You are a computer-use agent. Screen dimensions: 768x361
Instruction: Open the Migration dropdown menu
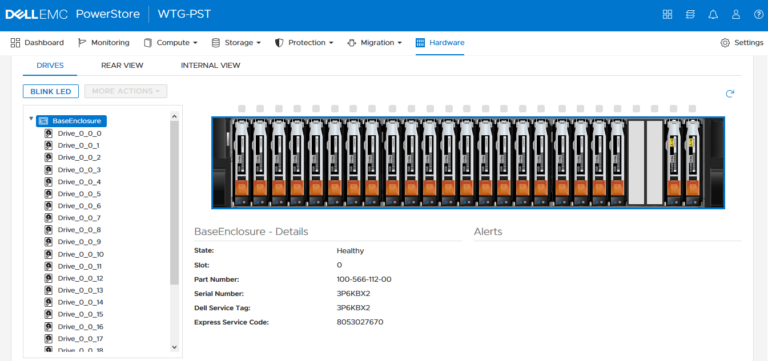point(374,43)
